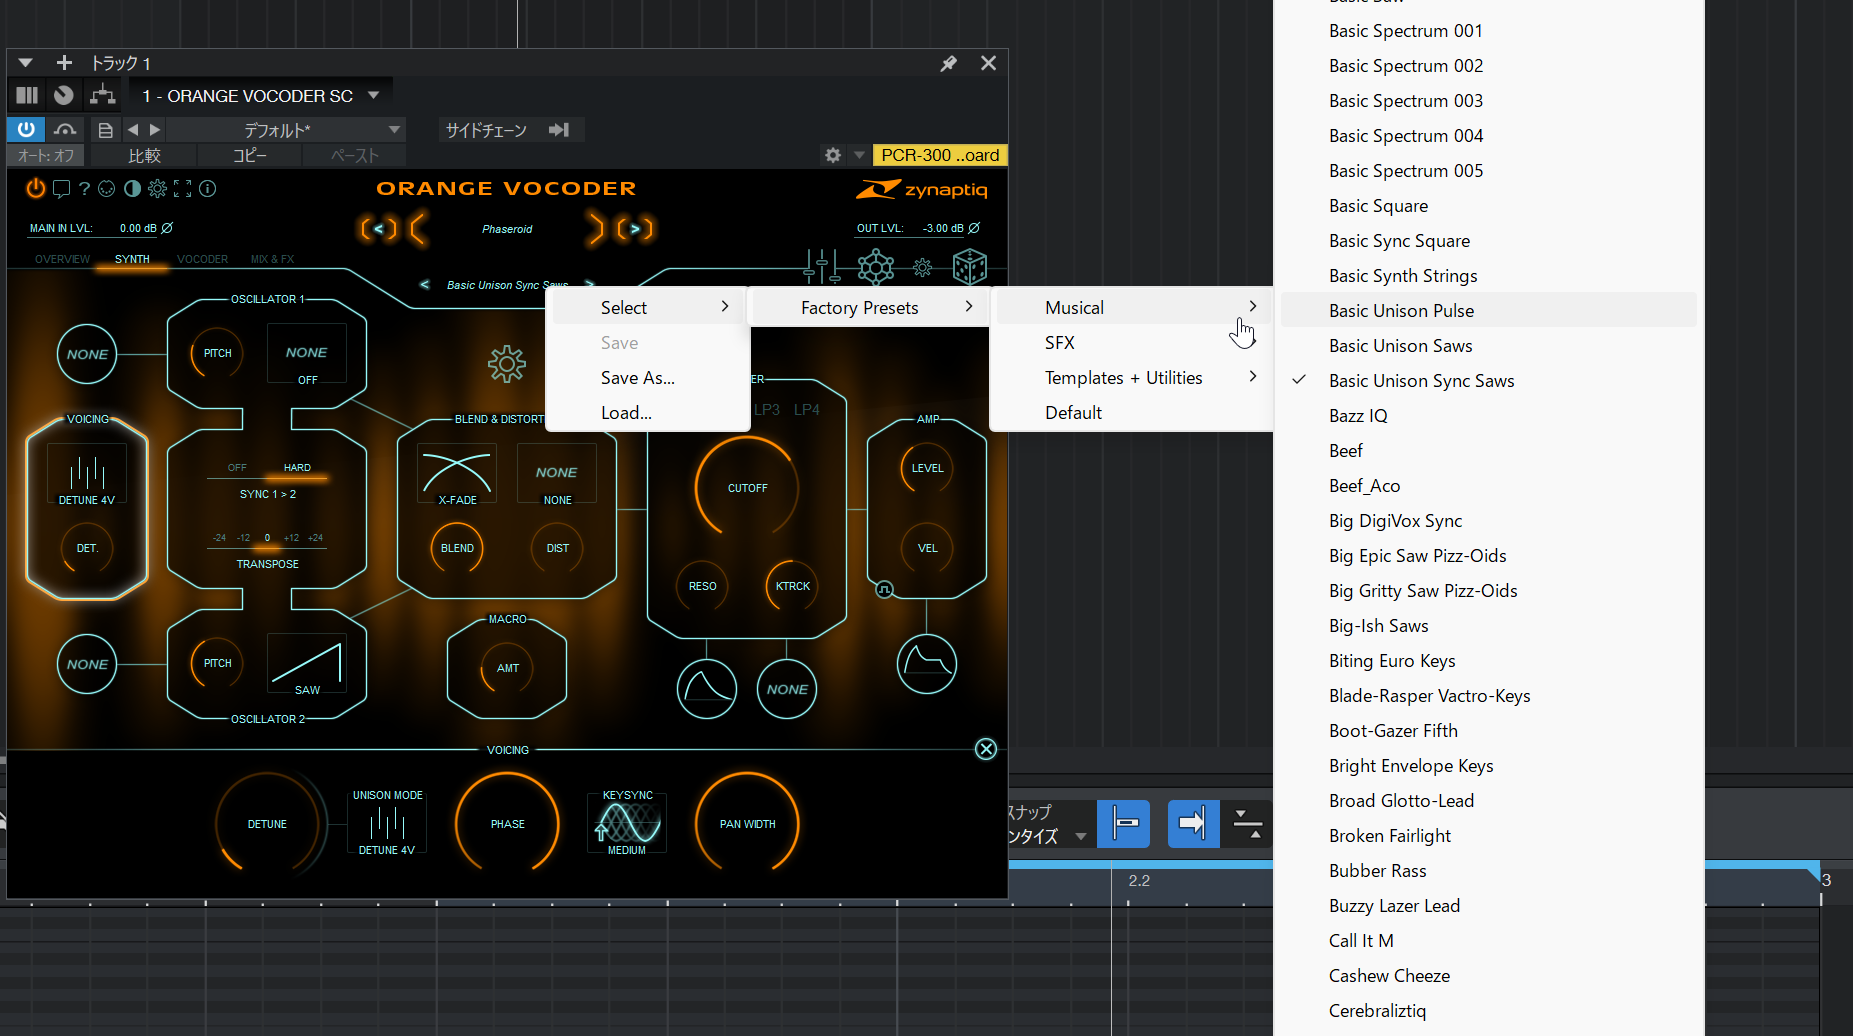
Task: Click the add plus icon beside トラック 1
Action: click(64, 63)
